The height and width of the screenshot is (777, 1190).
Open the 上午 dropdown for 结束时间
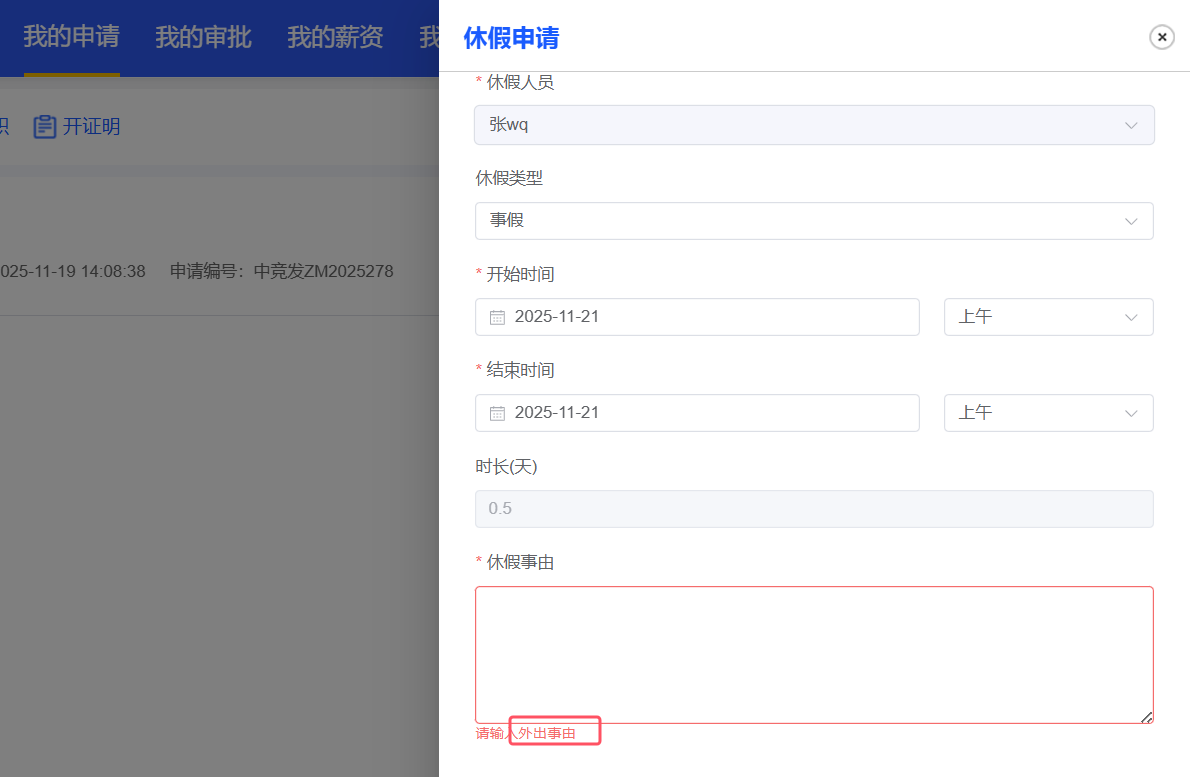pos(1049,413)
